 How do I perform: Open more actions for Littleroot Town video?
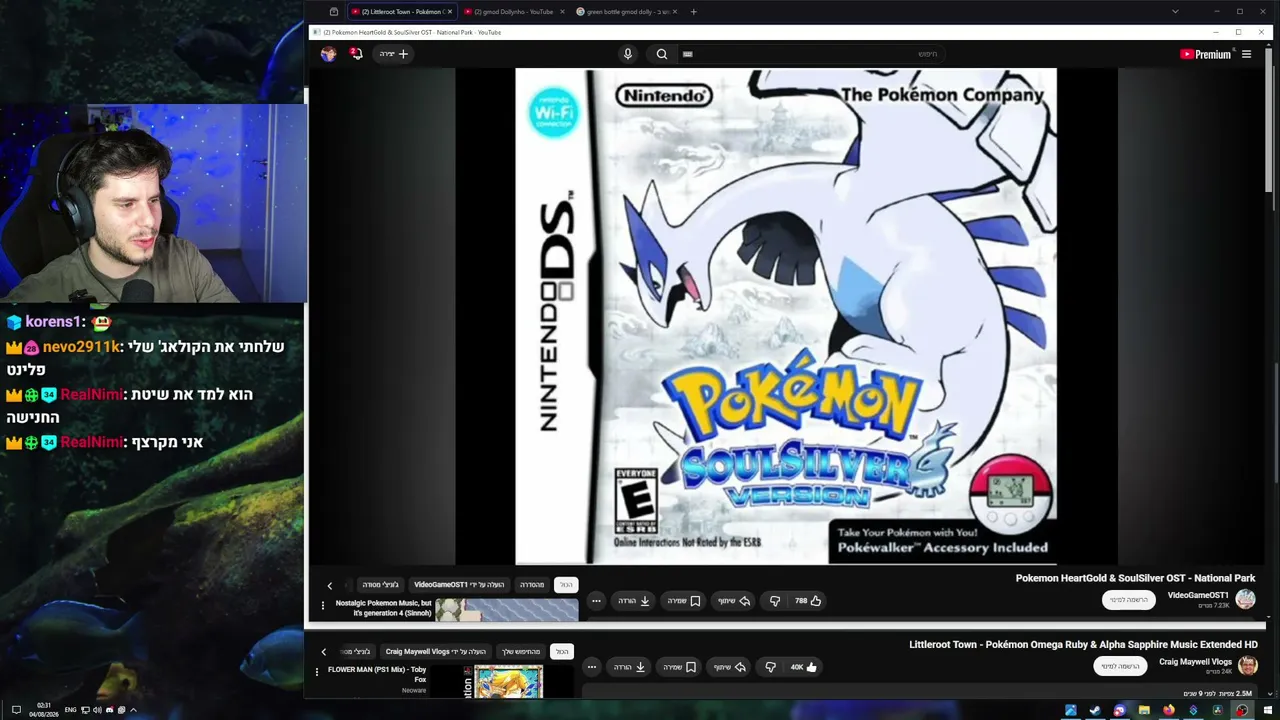click(592, 667)
